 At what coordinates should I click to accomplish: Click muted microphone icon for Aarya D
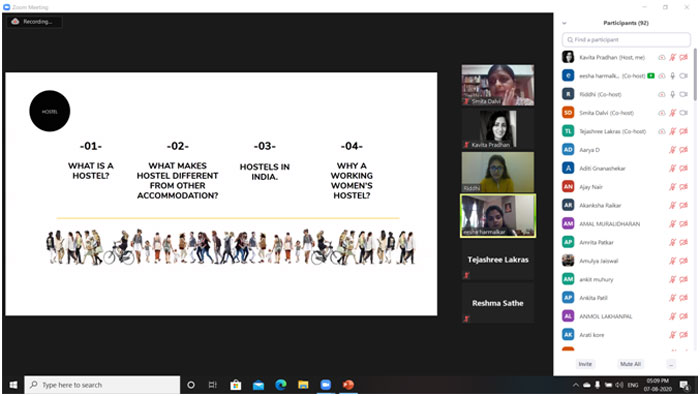(673, 150)
